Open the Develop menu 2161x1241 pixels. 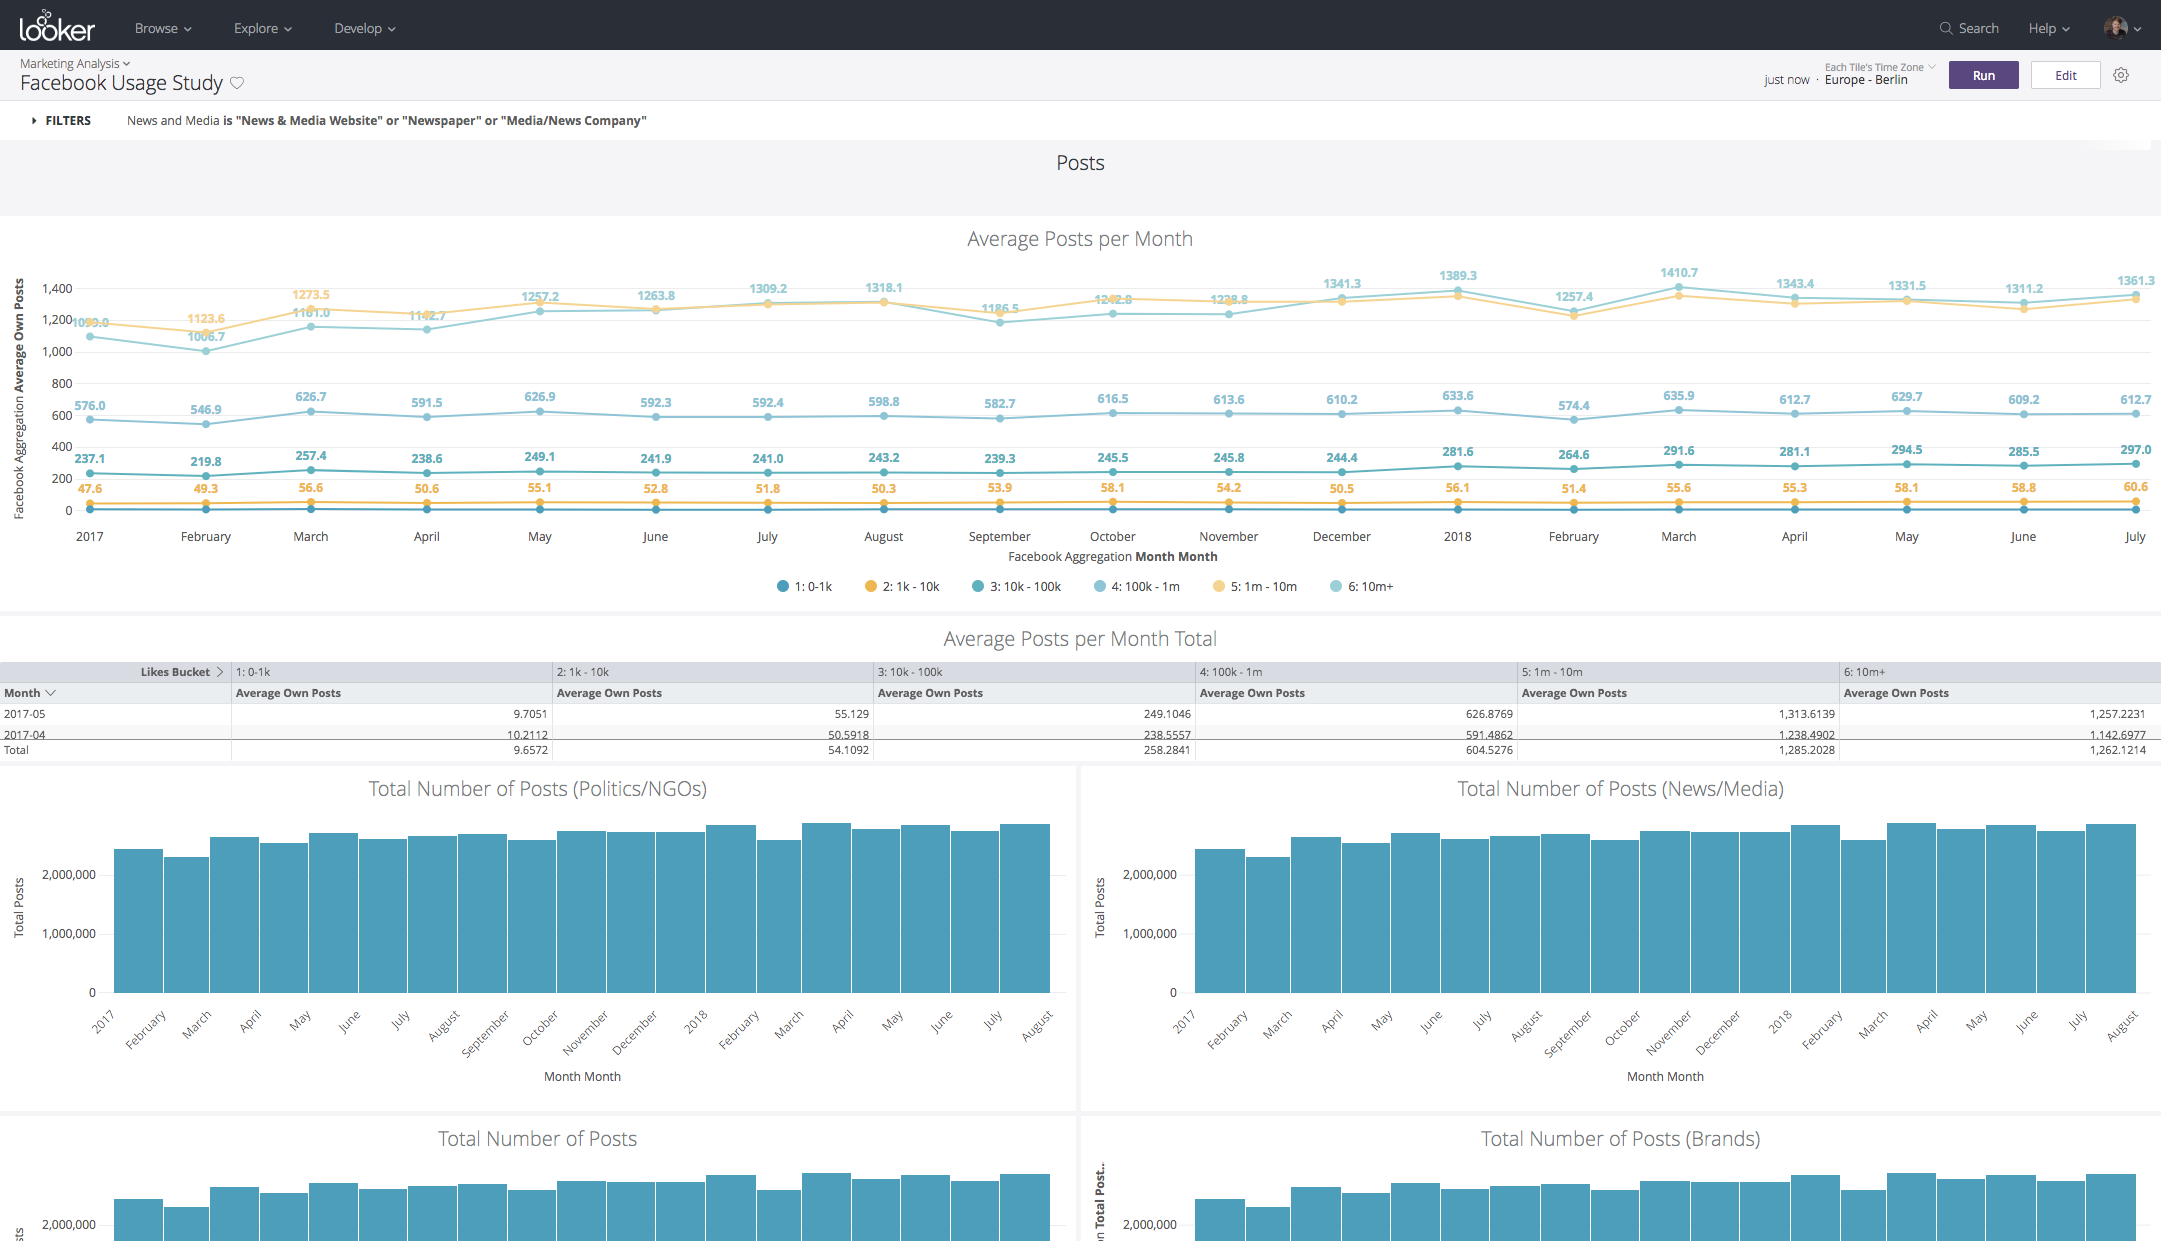pyautogui.click(x=365, y=28)
